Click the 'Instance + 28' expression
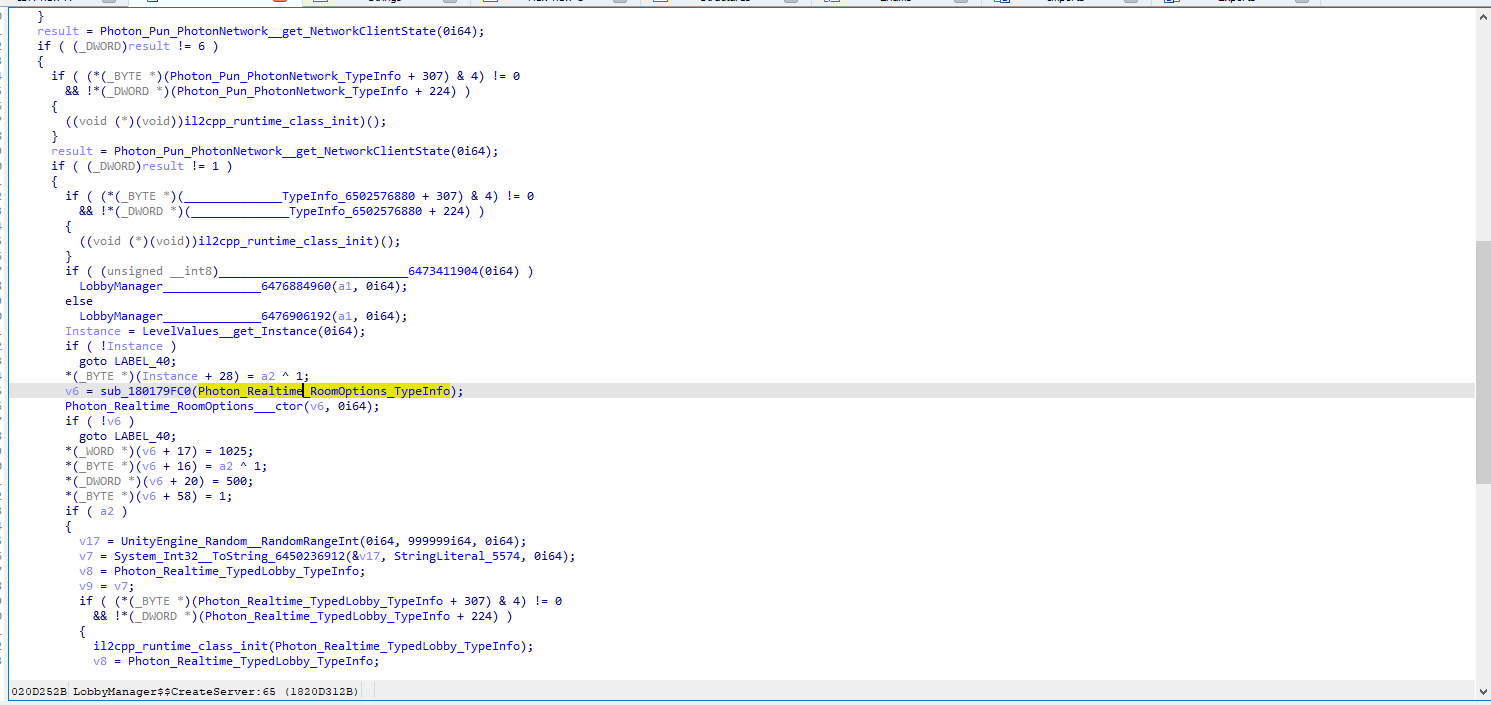 (184, 376)
